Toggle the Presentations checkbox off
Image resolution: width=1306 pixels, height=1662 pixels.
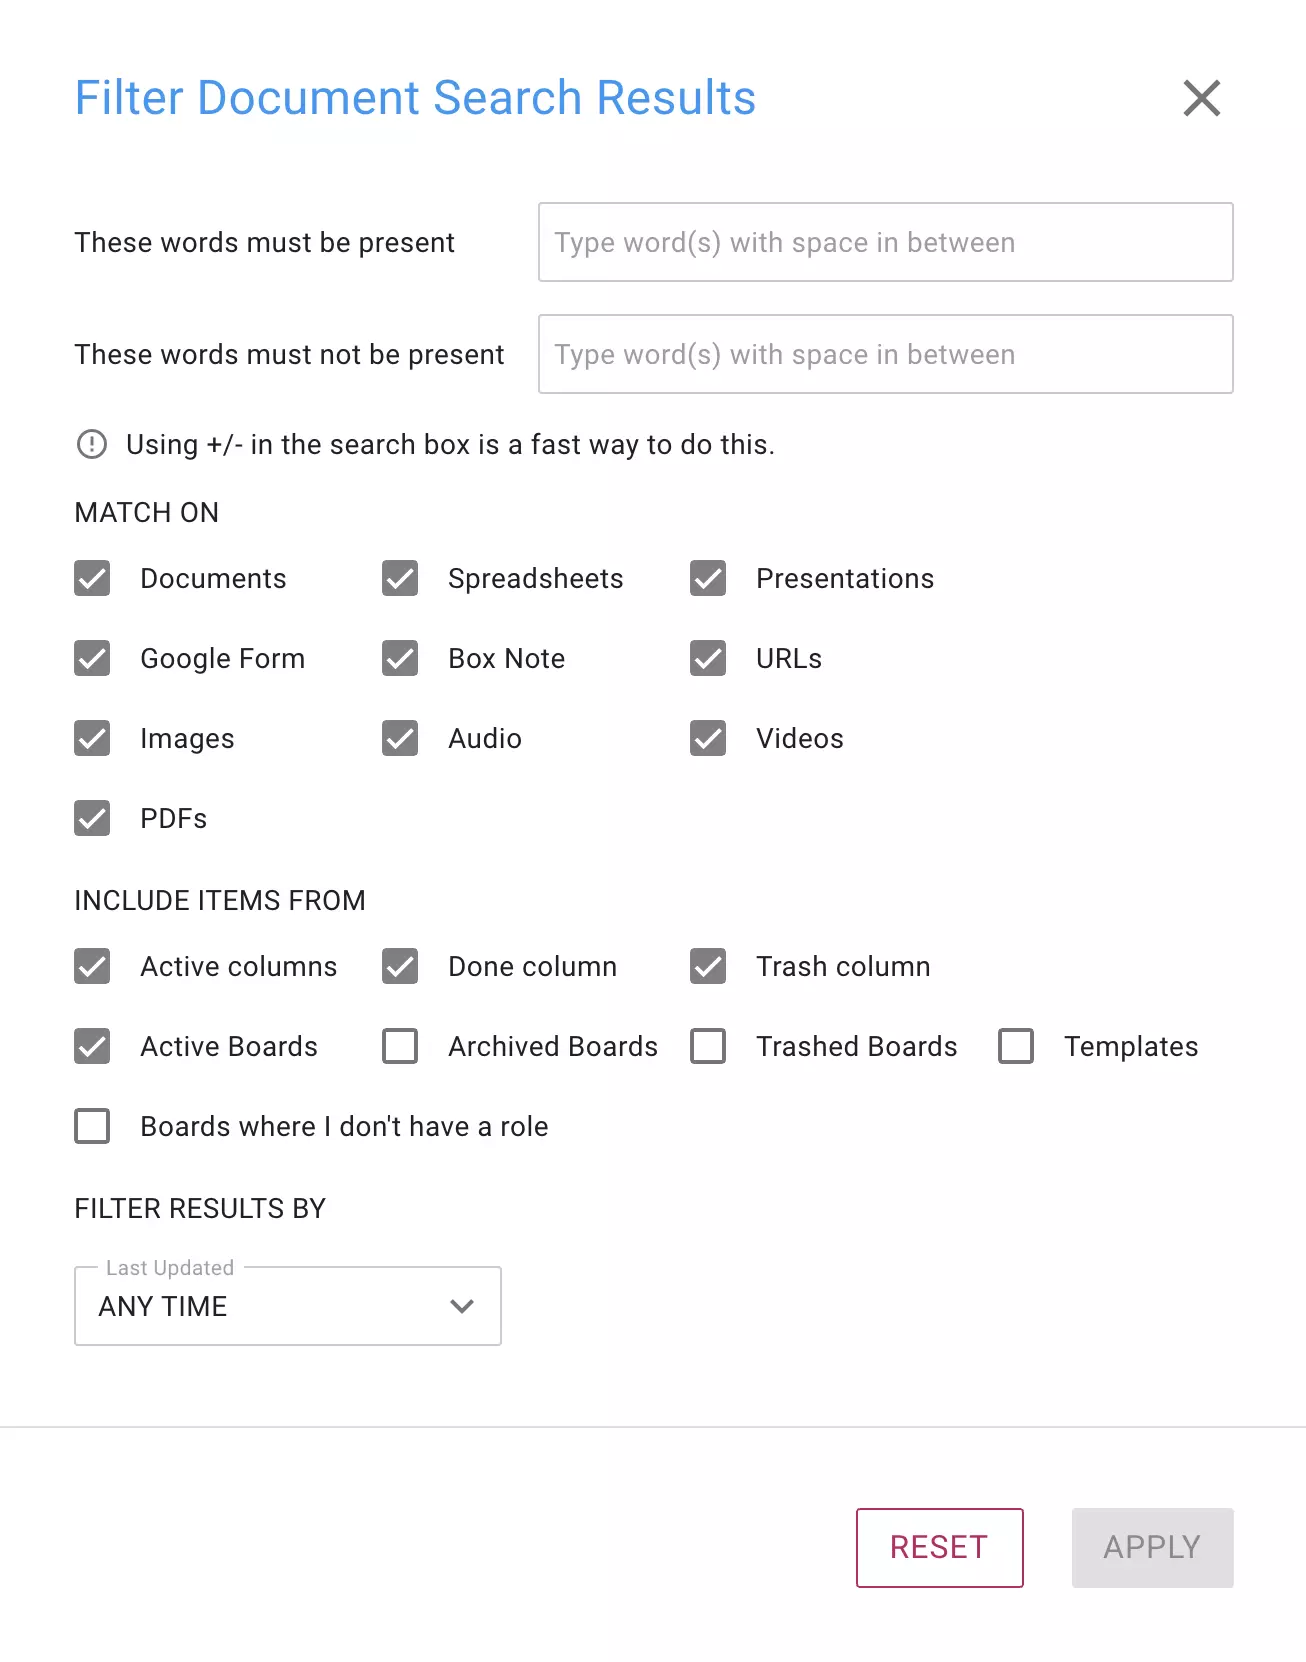(x=708, y=578)
